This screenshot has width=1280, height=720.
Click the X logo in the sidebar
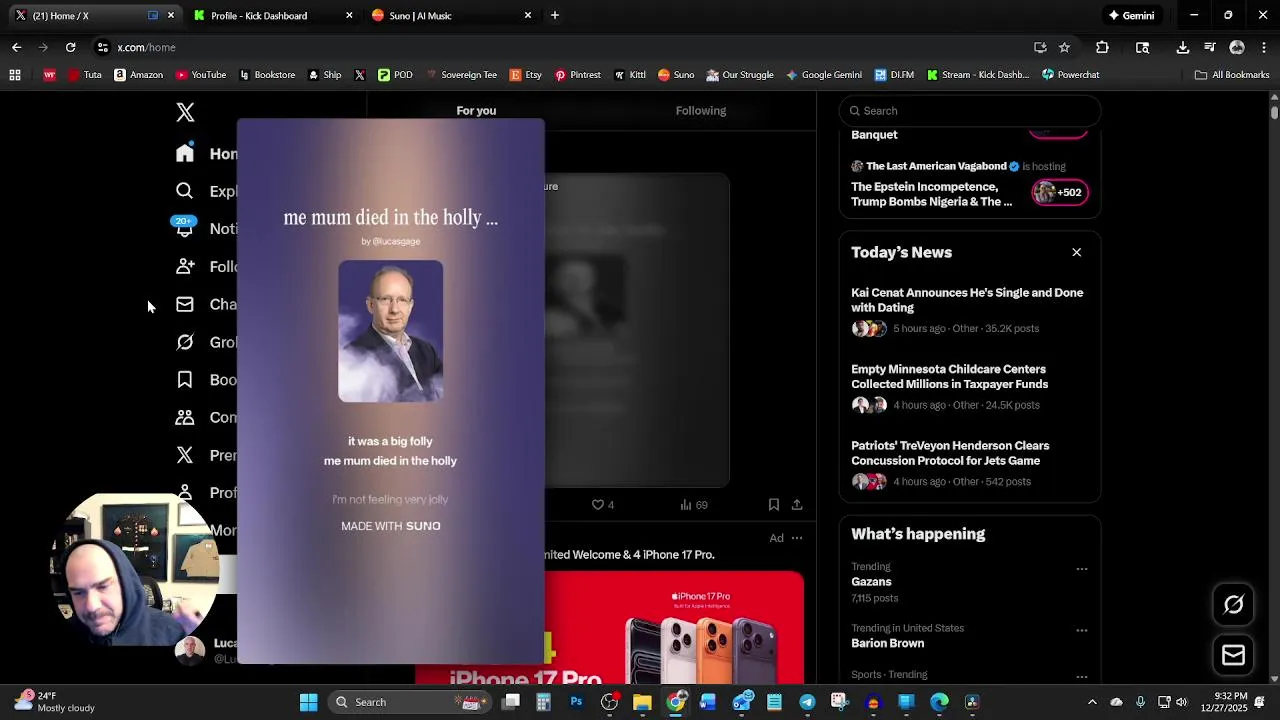pos(185,112)
